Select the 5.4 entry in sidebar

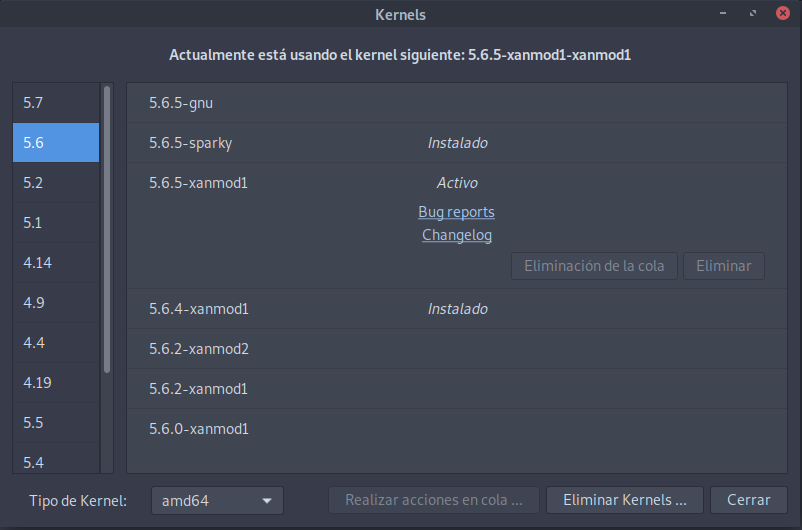tap(55, 462)
